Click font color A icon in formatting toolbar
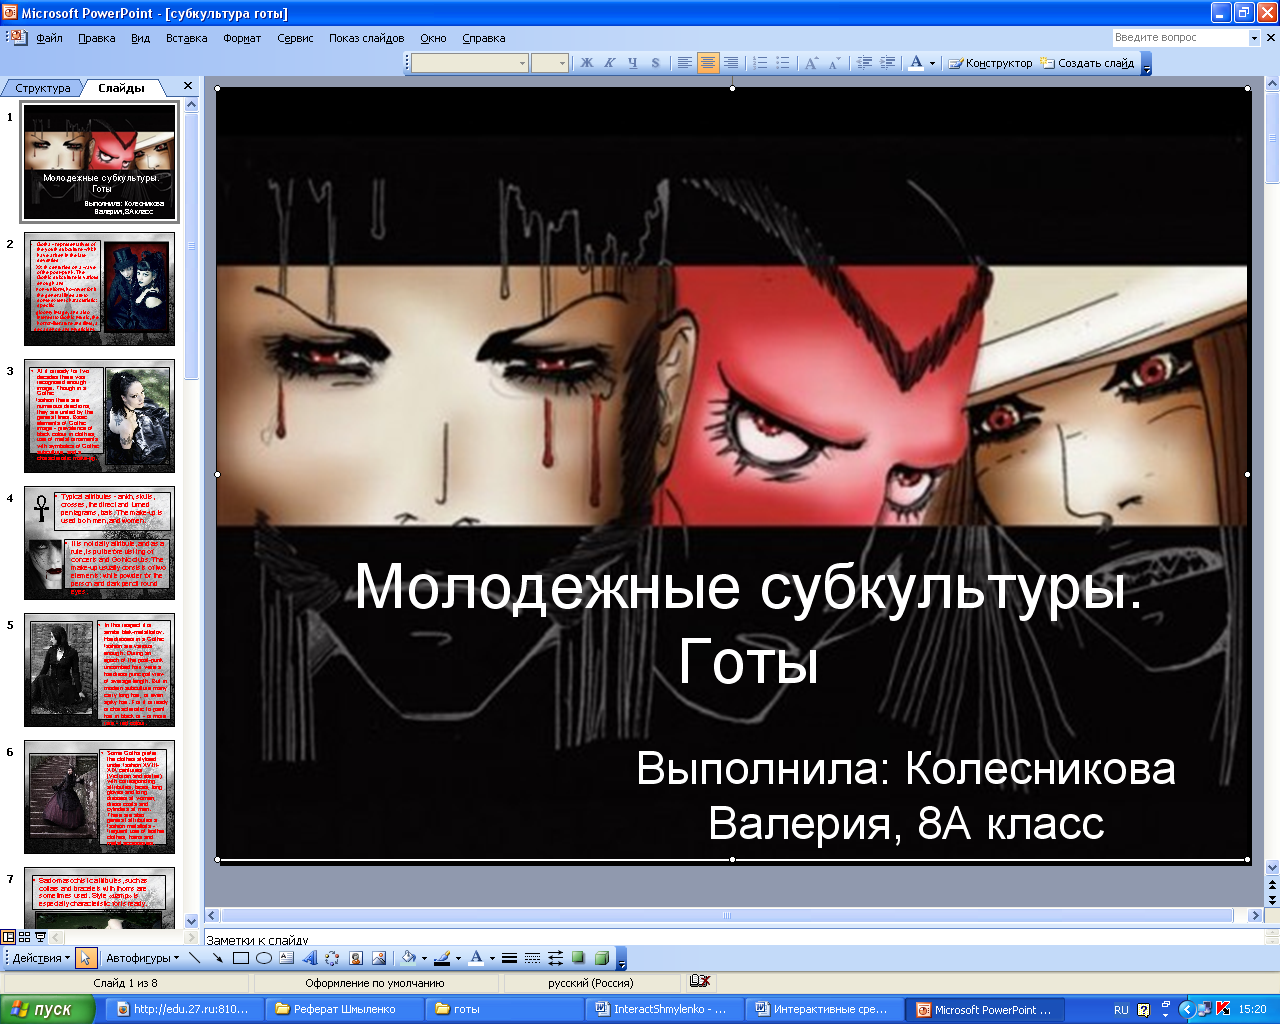Viewport: 1280px width, 1024px height. coord(916,63)
